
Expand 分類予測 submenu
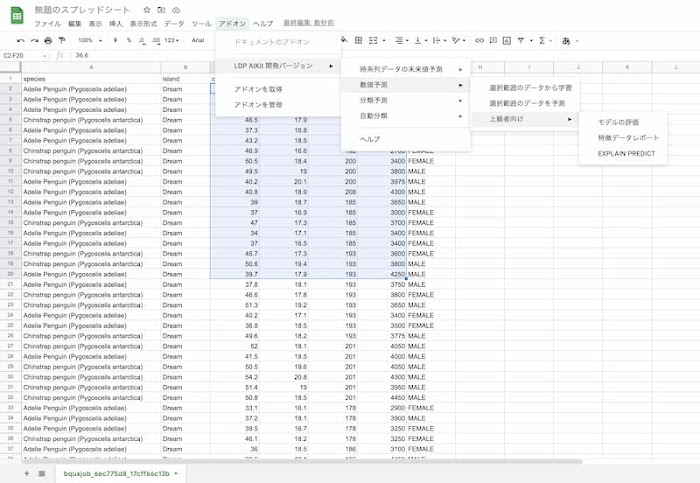click(405, 100)
